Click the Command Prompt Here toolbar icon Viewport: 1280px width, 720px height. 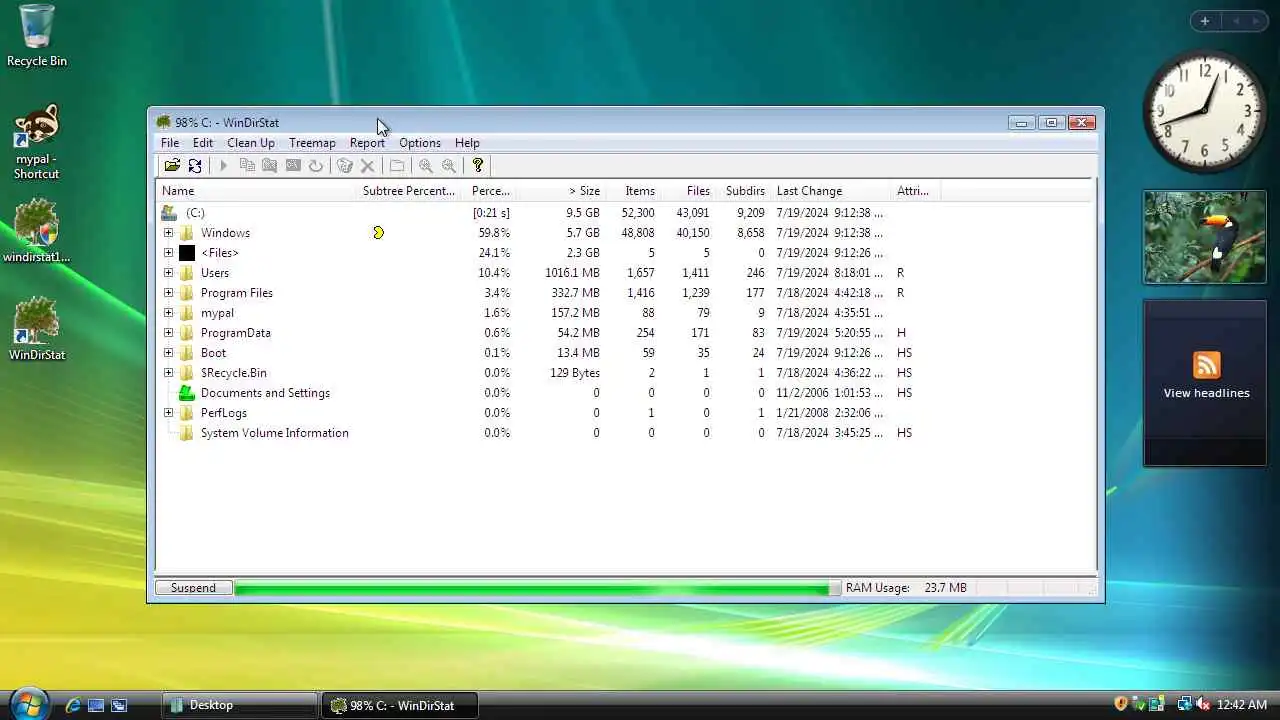point(293,166)
